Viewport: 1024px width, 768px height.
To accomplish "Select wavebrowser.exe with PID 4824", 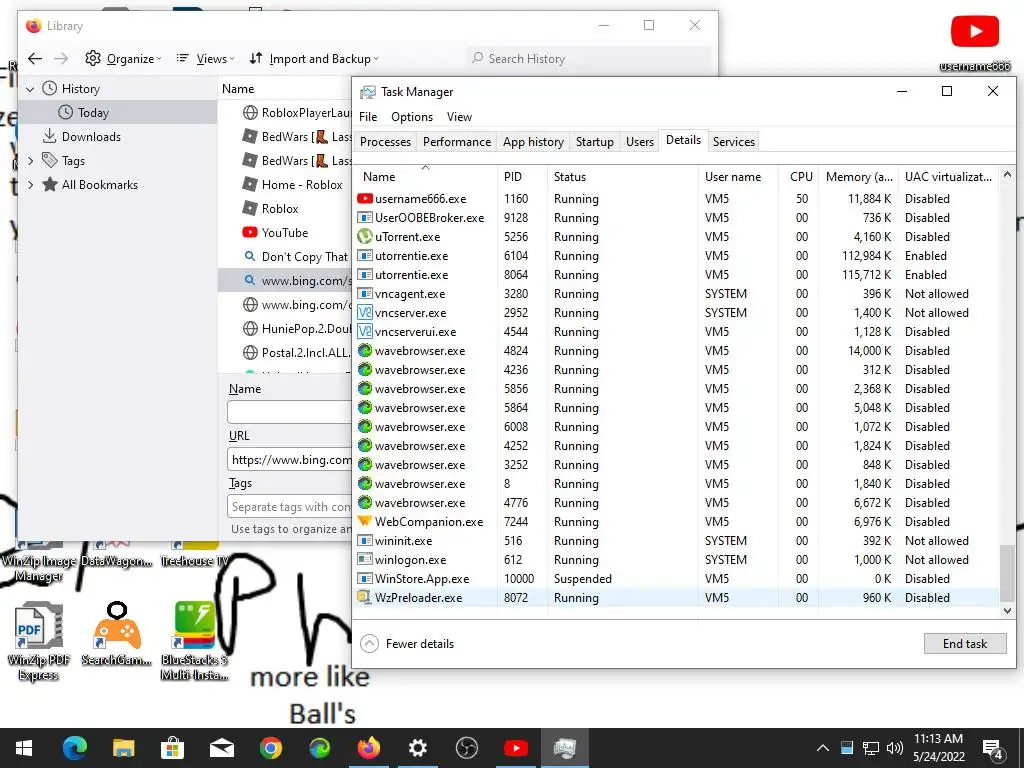I will (676, 351).
